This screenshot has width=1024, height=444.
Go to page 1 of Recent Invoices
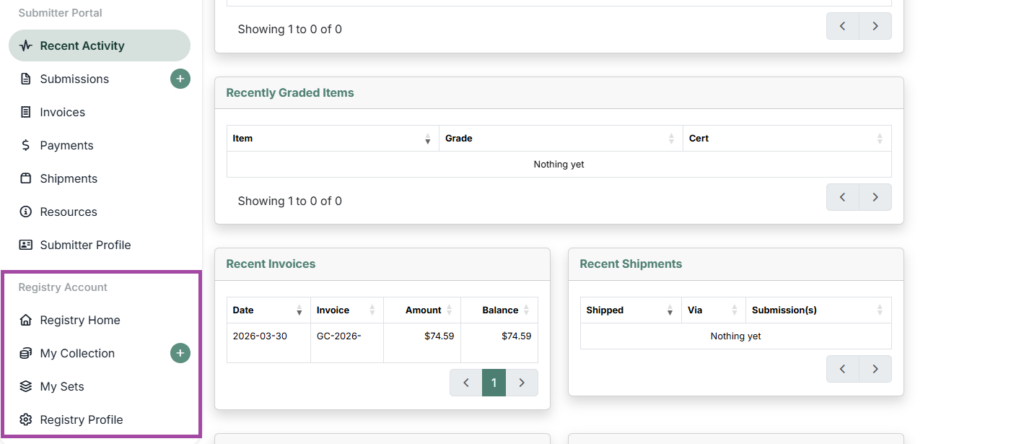494,383
